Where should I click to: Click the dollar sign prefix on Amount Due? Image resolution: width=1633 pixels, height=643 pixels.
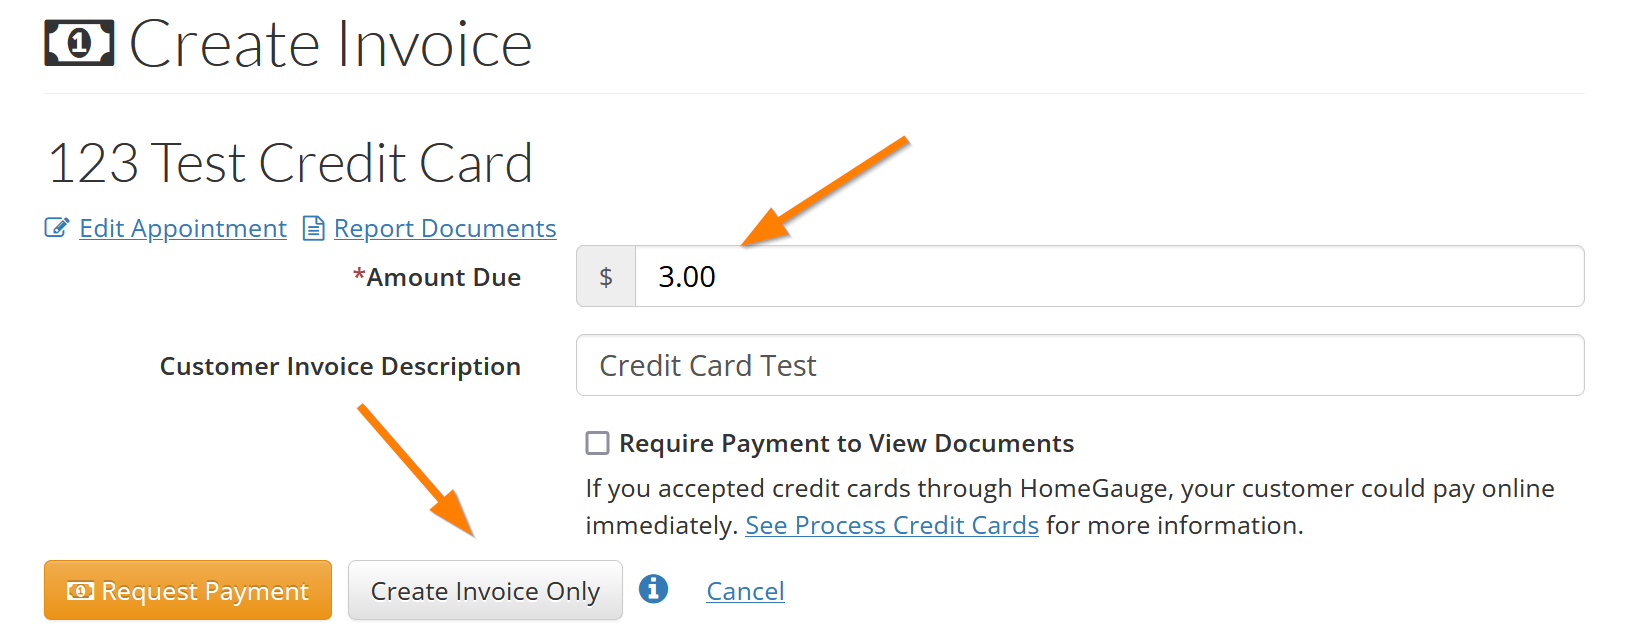point(606,277)
